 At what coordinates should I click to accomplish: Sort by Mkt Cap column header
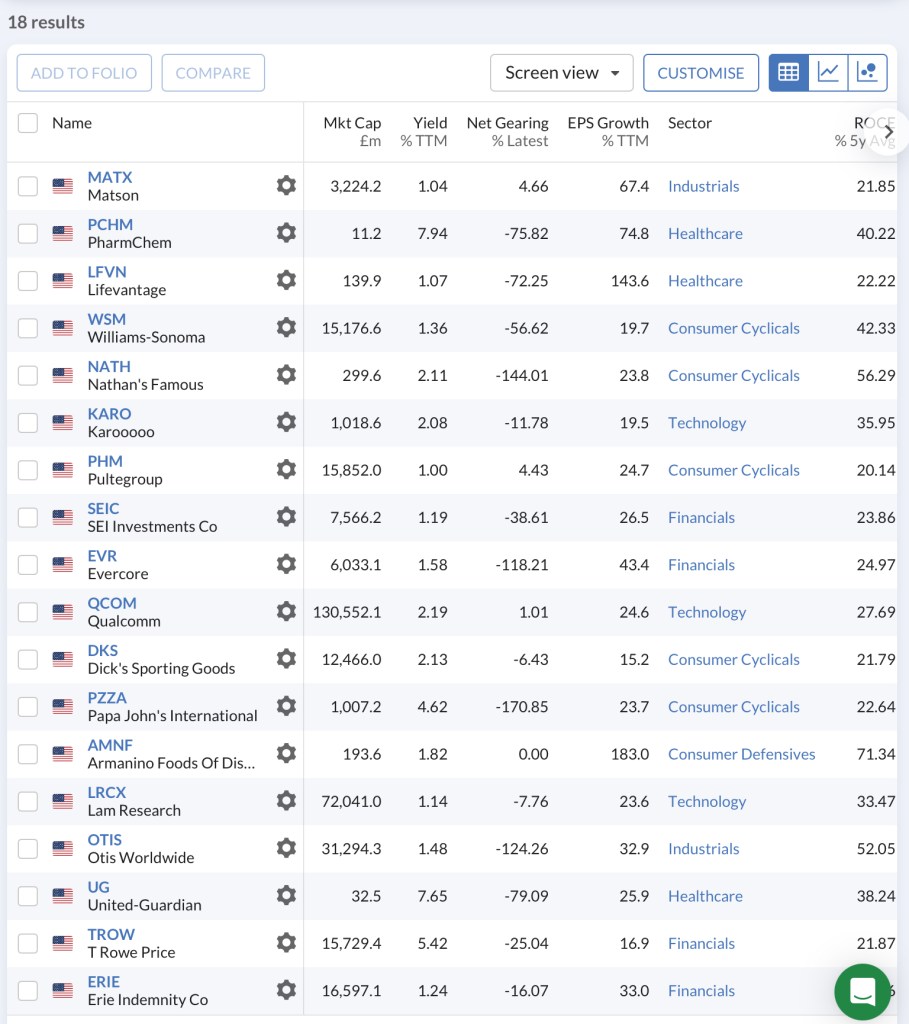coord(352,123)
